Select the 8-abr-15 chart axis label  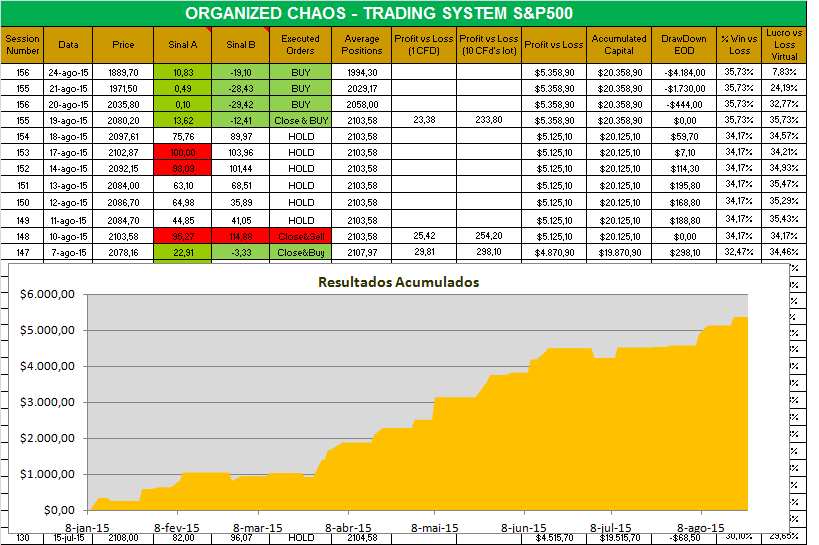348,528
